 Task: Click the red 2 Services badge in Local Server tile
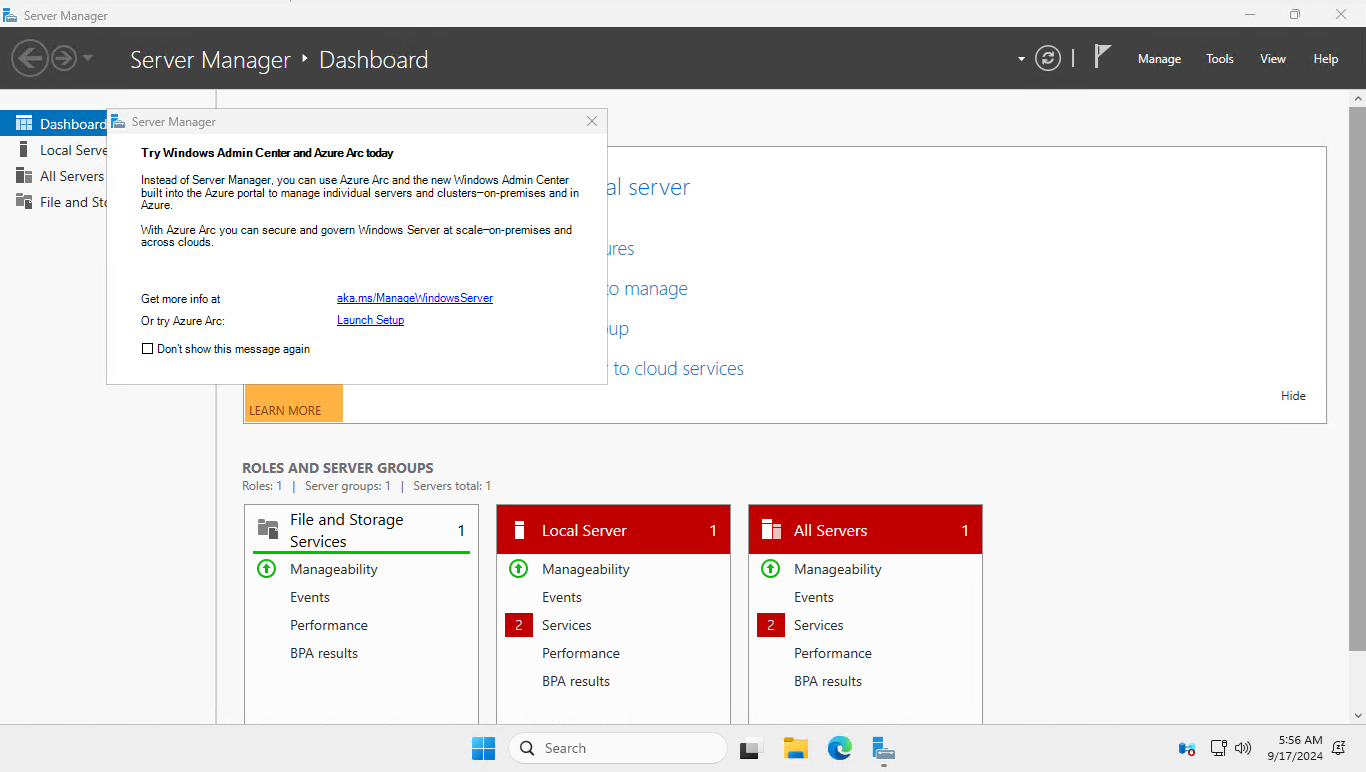click(x=519, y=625)
